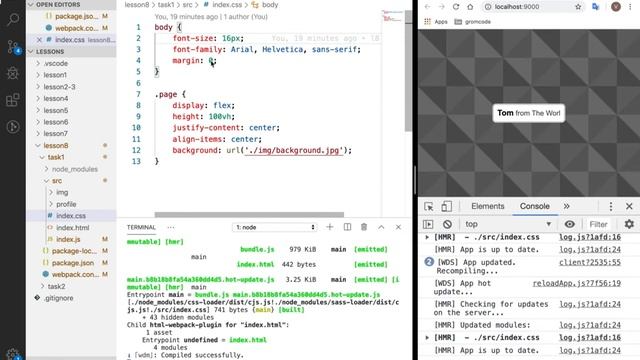The height and width of the screenshot is (360, 640).
Task: Switch to the Console tab
Action: point(535,206)
